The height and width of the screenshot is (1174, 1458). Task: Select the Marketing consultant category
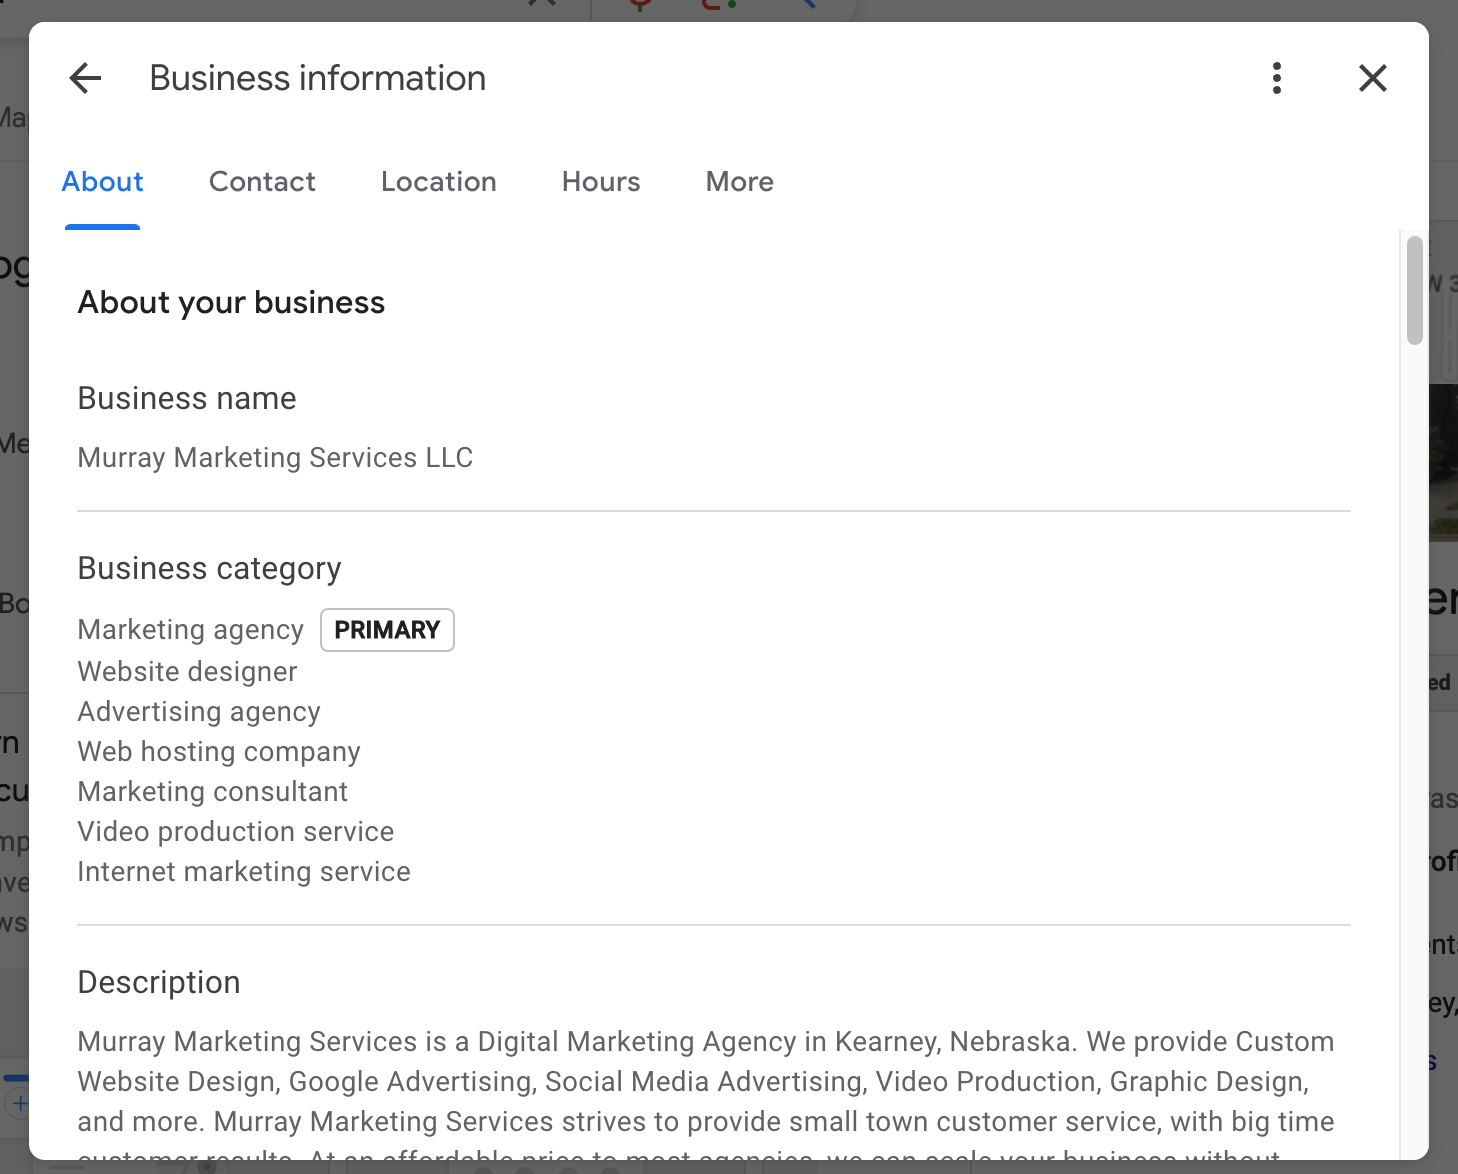point(213,792)
